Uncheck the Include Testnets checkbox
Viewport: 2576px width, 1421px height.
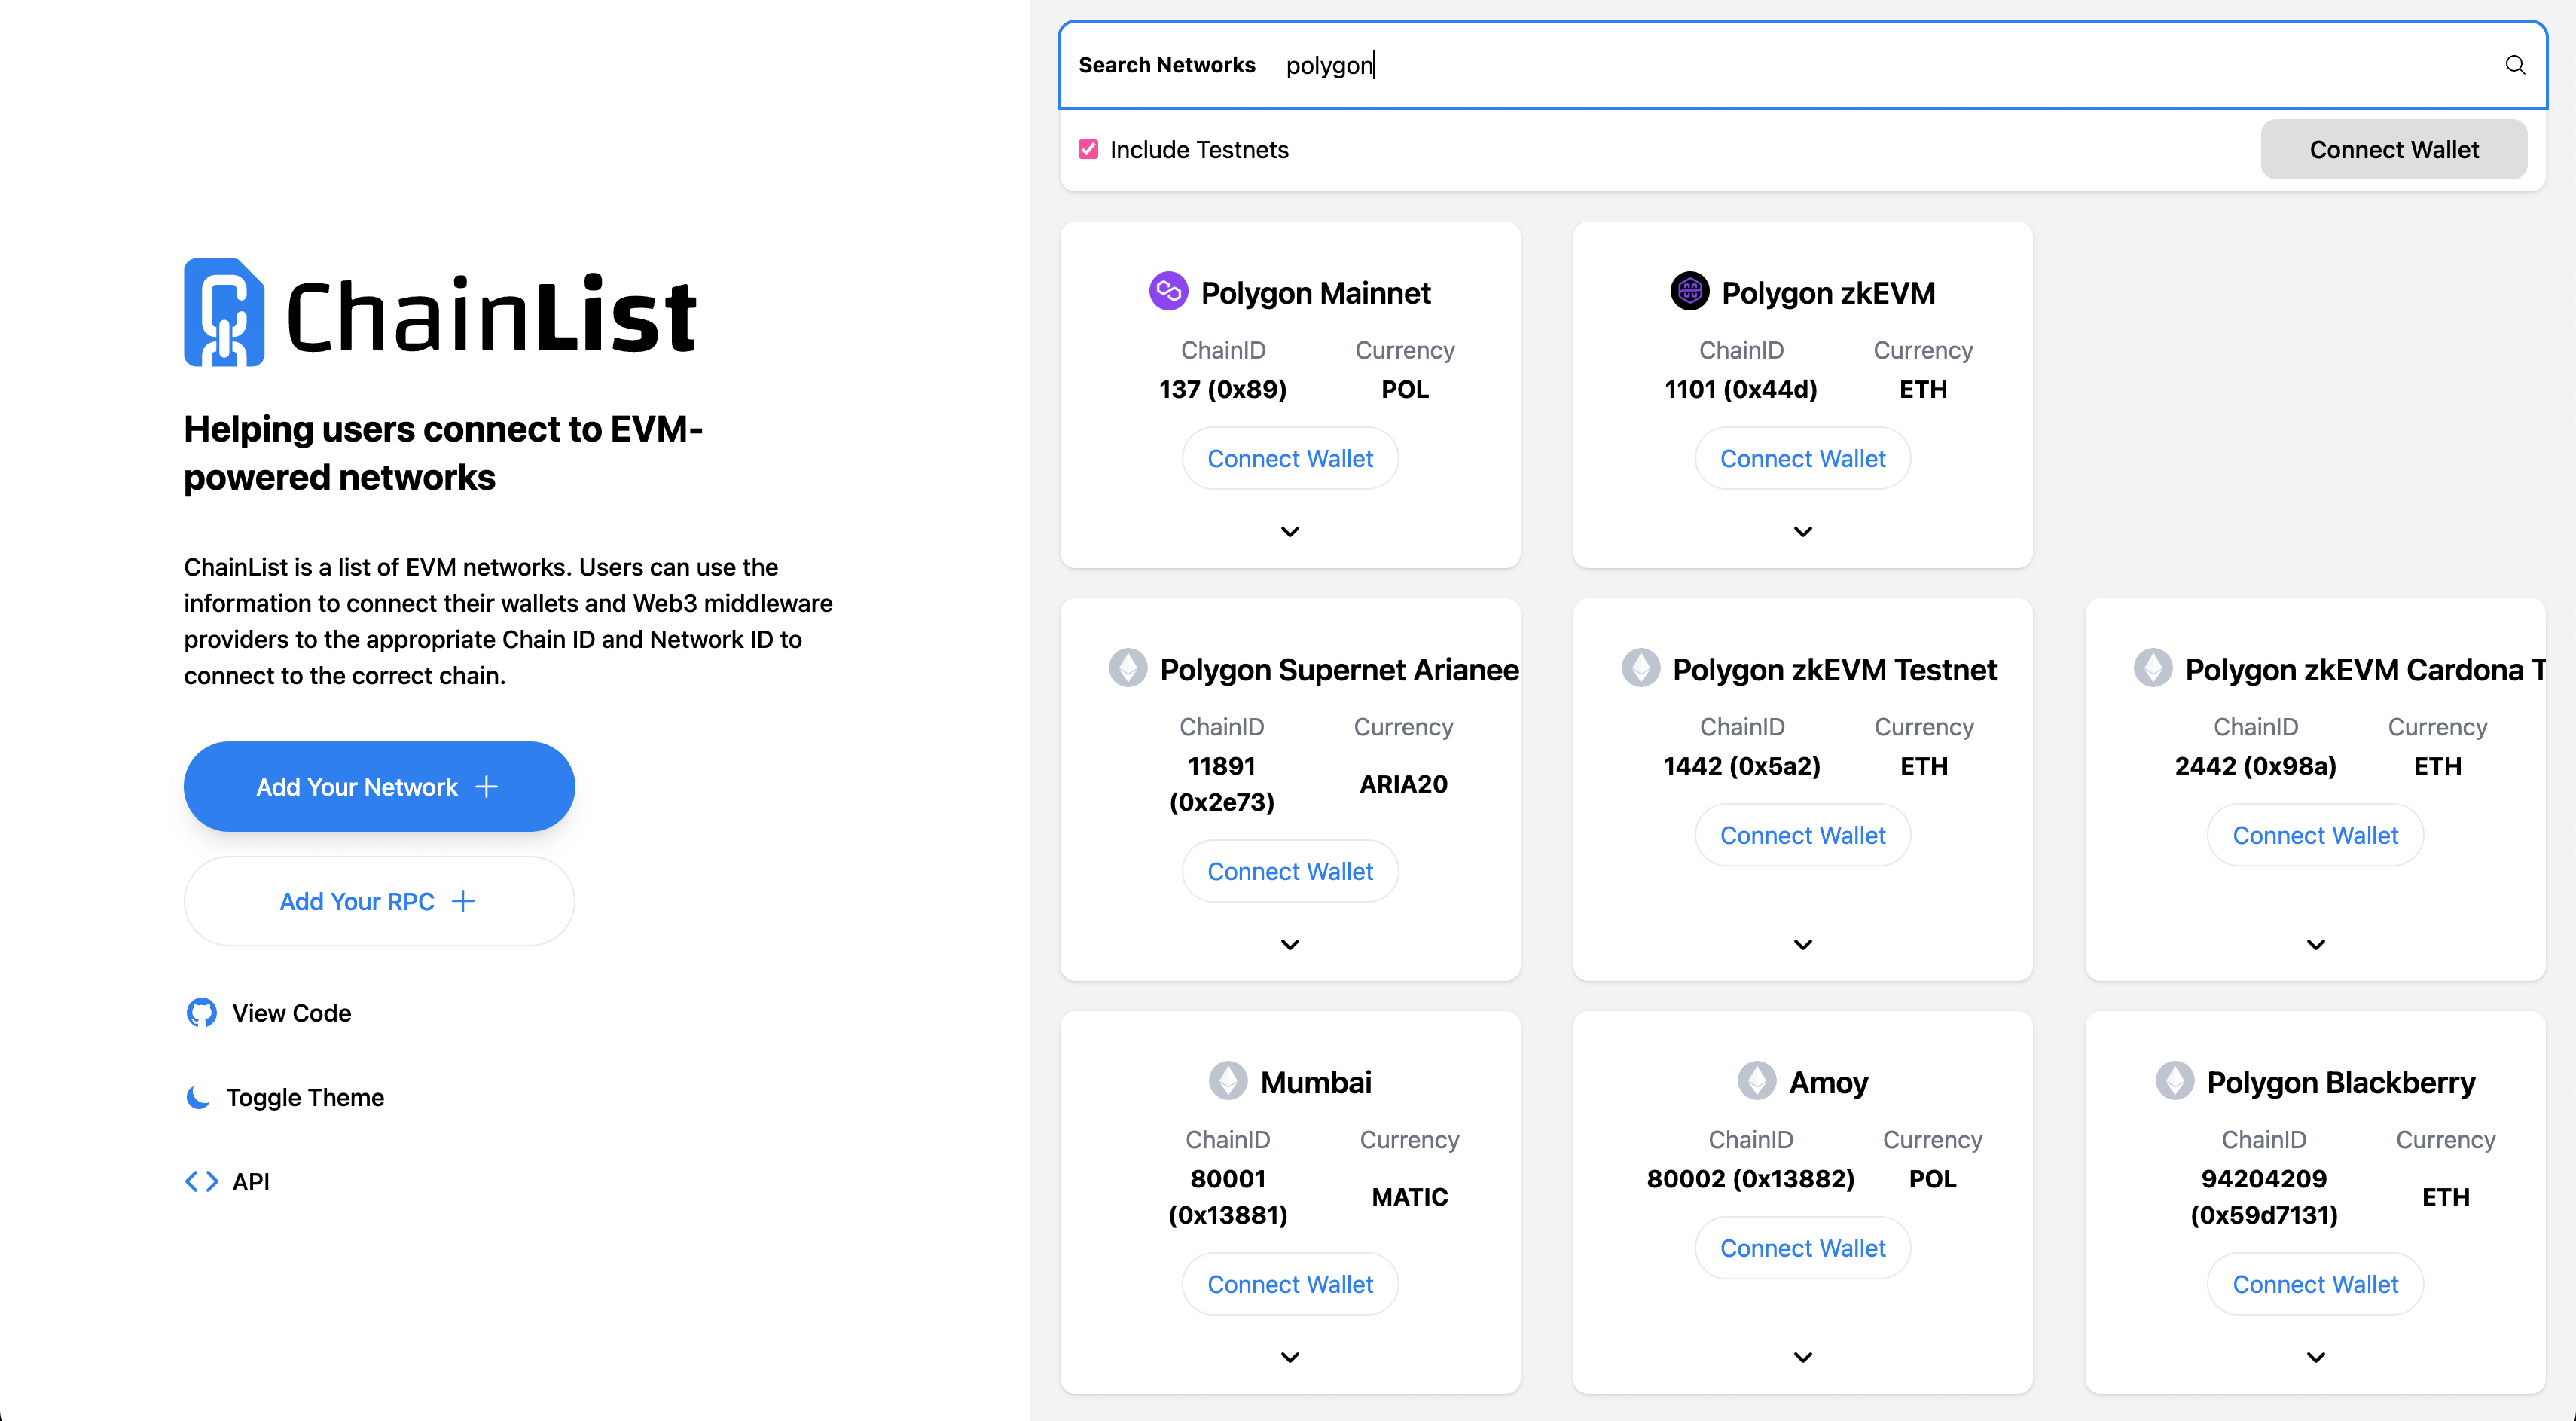1088,149
